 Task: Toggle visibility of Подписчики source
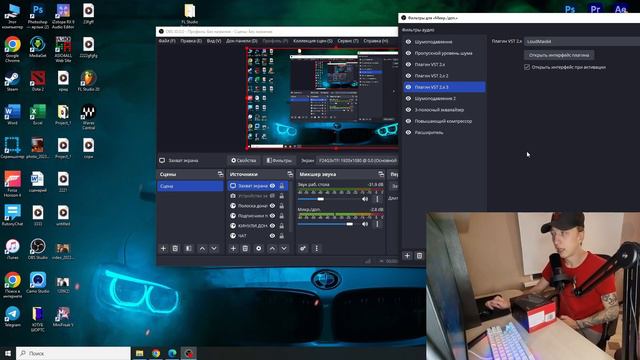point(272,216)
